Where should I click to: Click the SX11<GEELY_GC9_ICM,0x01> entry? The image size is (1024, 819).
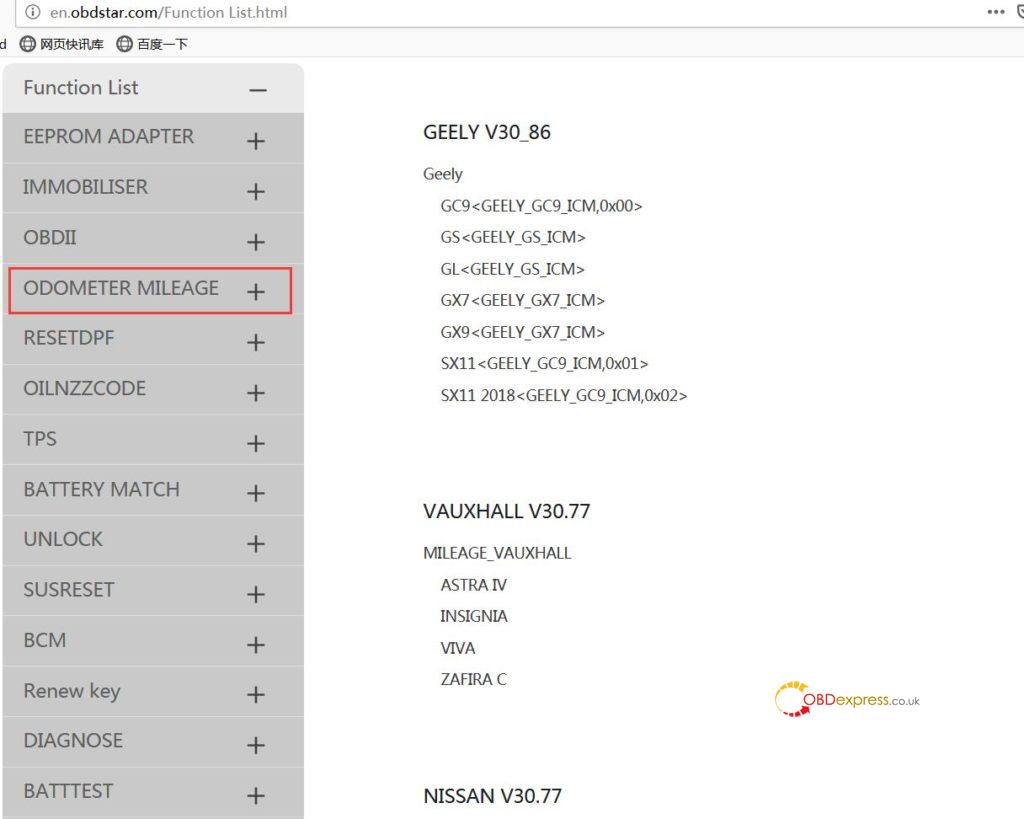tap(544, 364)
